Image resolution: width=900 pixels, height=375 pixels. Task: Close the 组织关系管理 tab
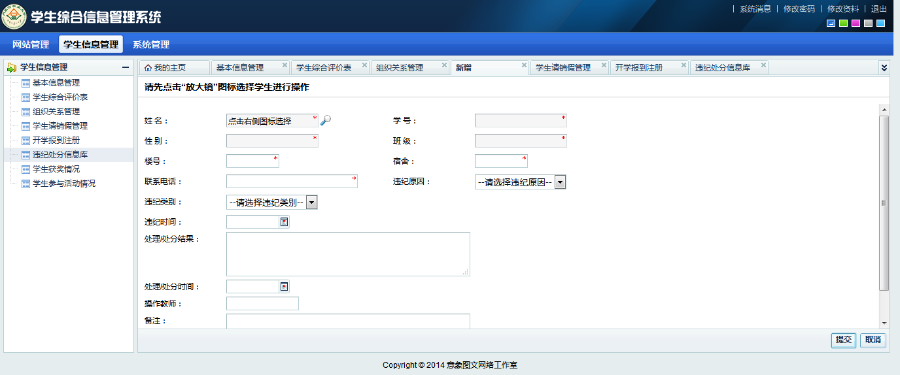444,65
